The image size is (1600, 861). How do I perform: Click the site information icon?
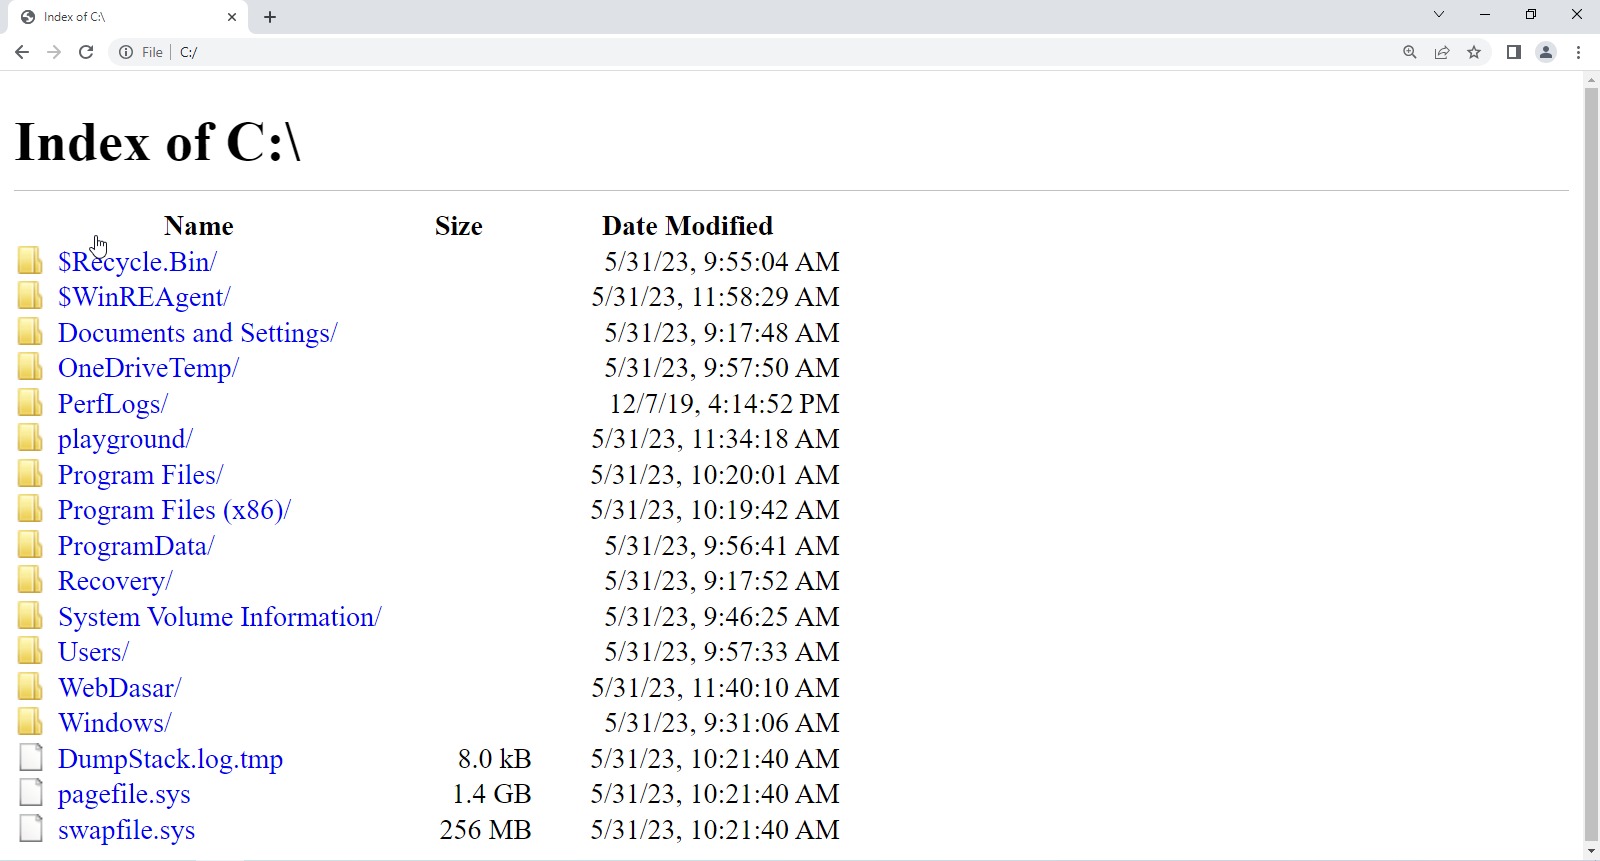point(126,52)
